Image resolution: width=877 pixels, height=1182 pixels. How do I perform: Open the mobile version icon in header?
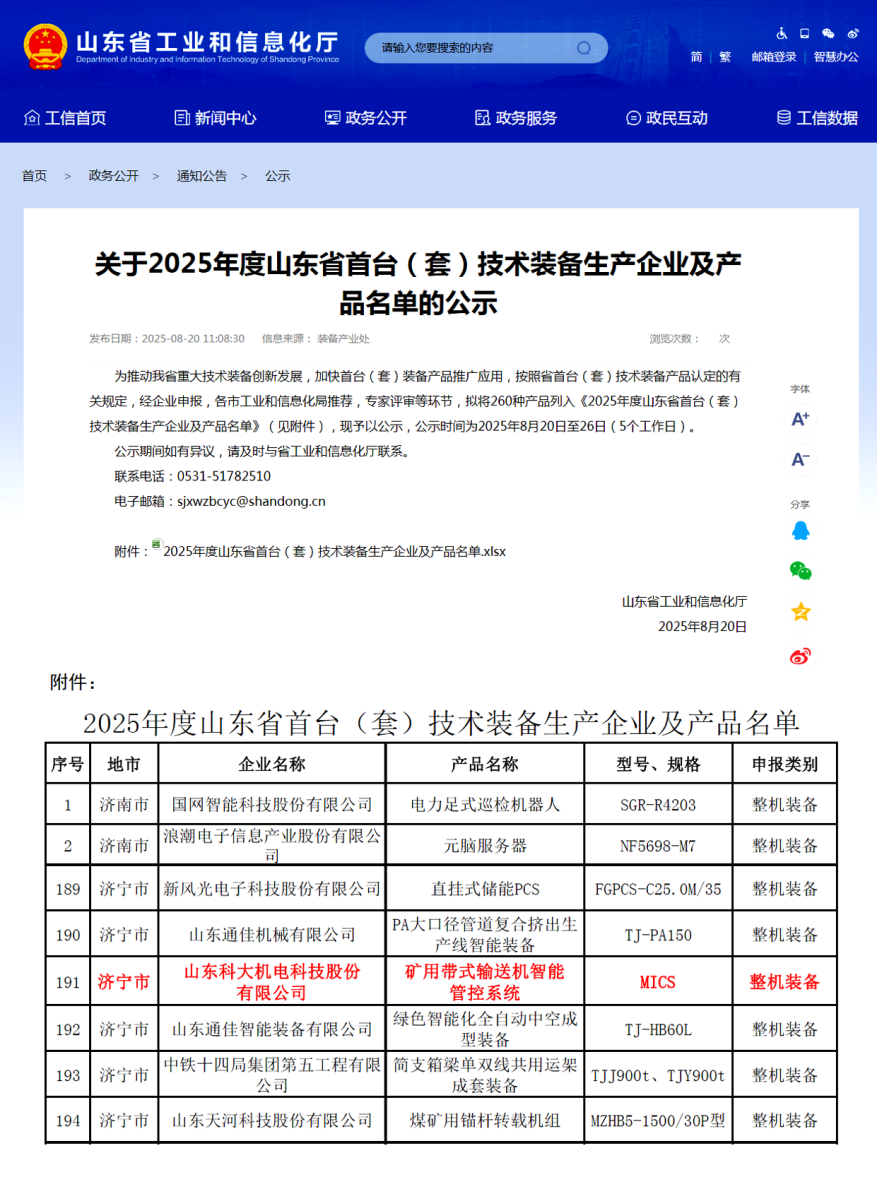click(x=804, y=33)
